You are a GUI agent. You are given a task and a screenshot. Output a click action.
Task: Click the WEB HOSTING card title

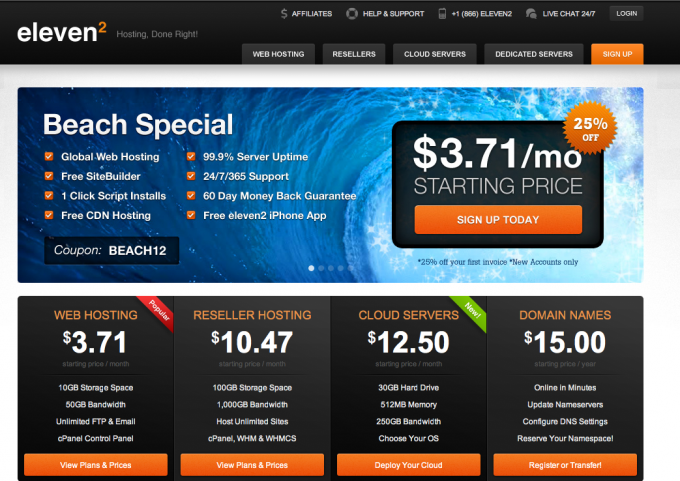tap(96, 315)
